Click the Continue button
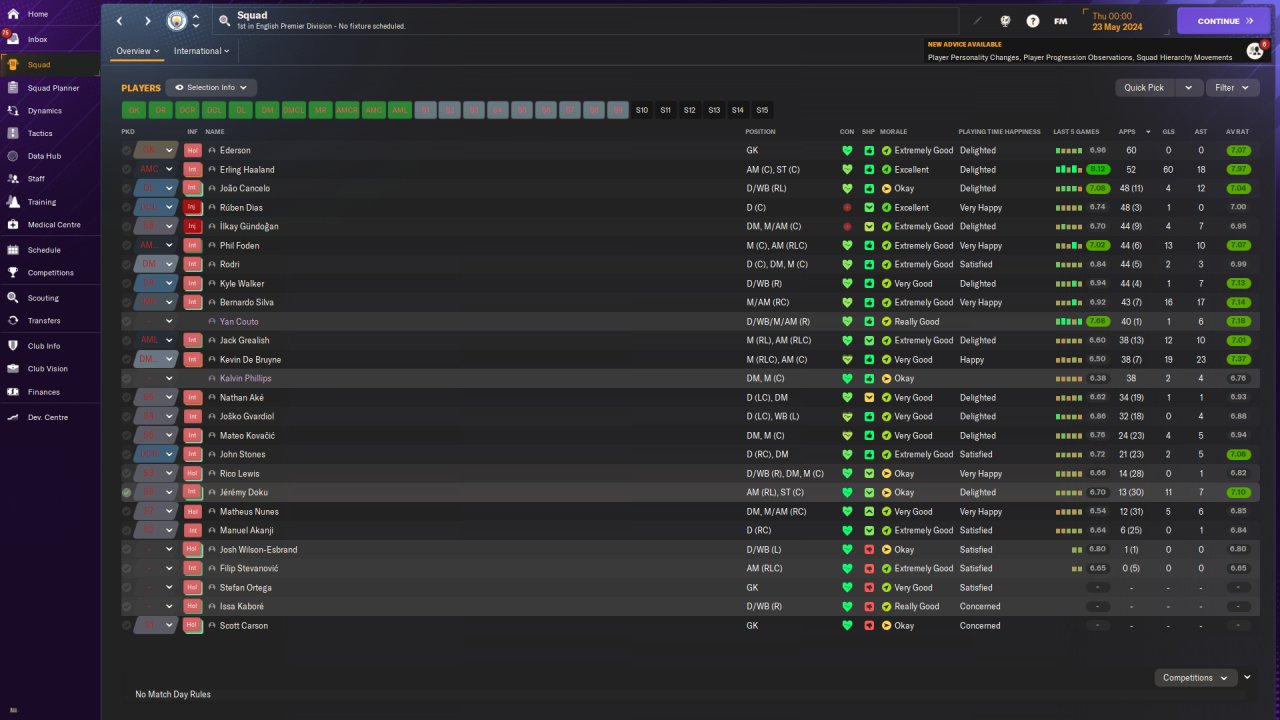1280x720 pixels. [x=1223, y=21]
